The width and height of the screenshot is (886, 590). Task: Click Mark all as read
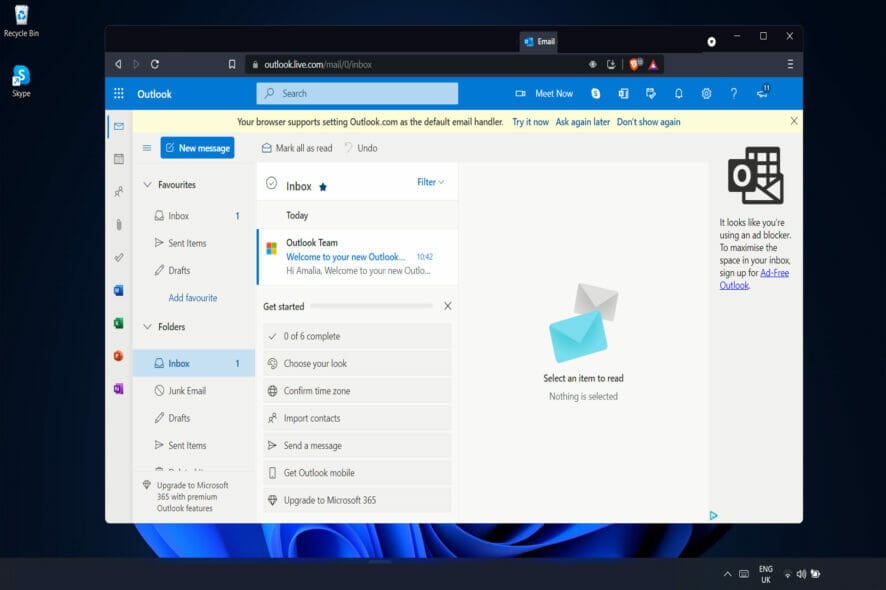click(297, 148)
